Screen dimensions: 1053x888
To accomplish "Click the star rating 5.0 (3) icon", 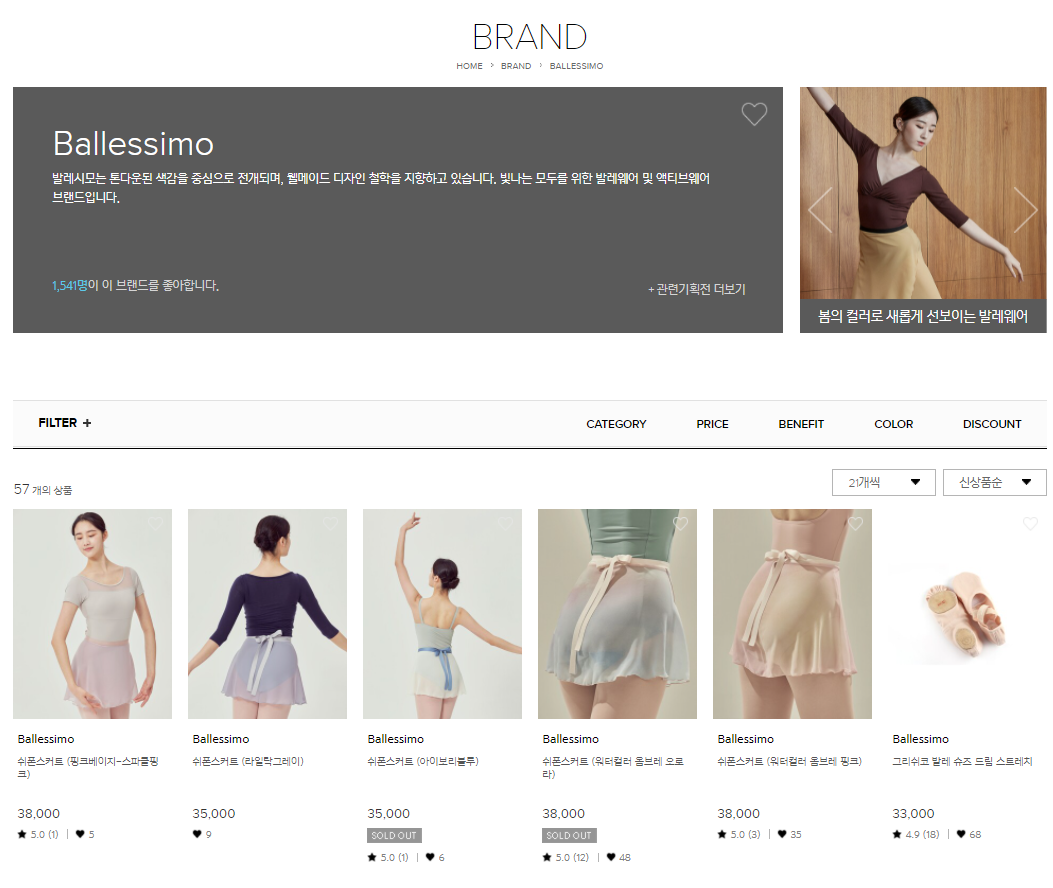I will 722,834.
